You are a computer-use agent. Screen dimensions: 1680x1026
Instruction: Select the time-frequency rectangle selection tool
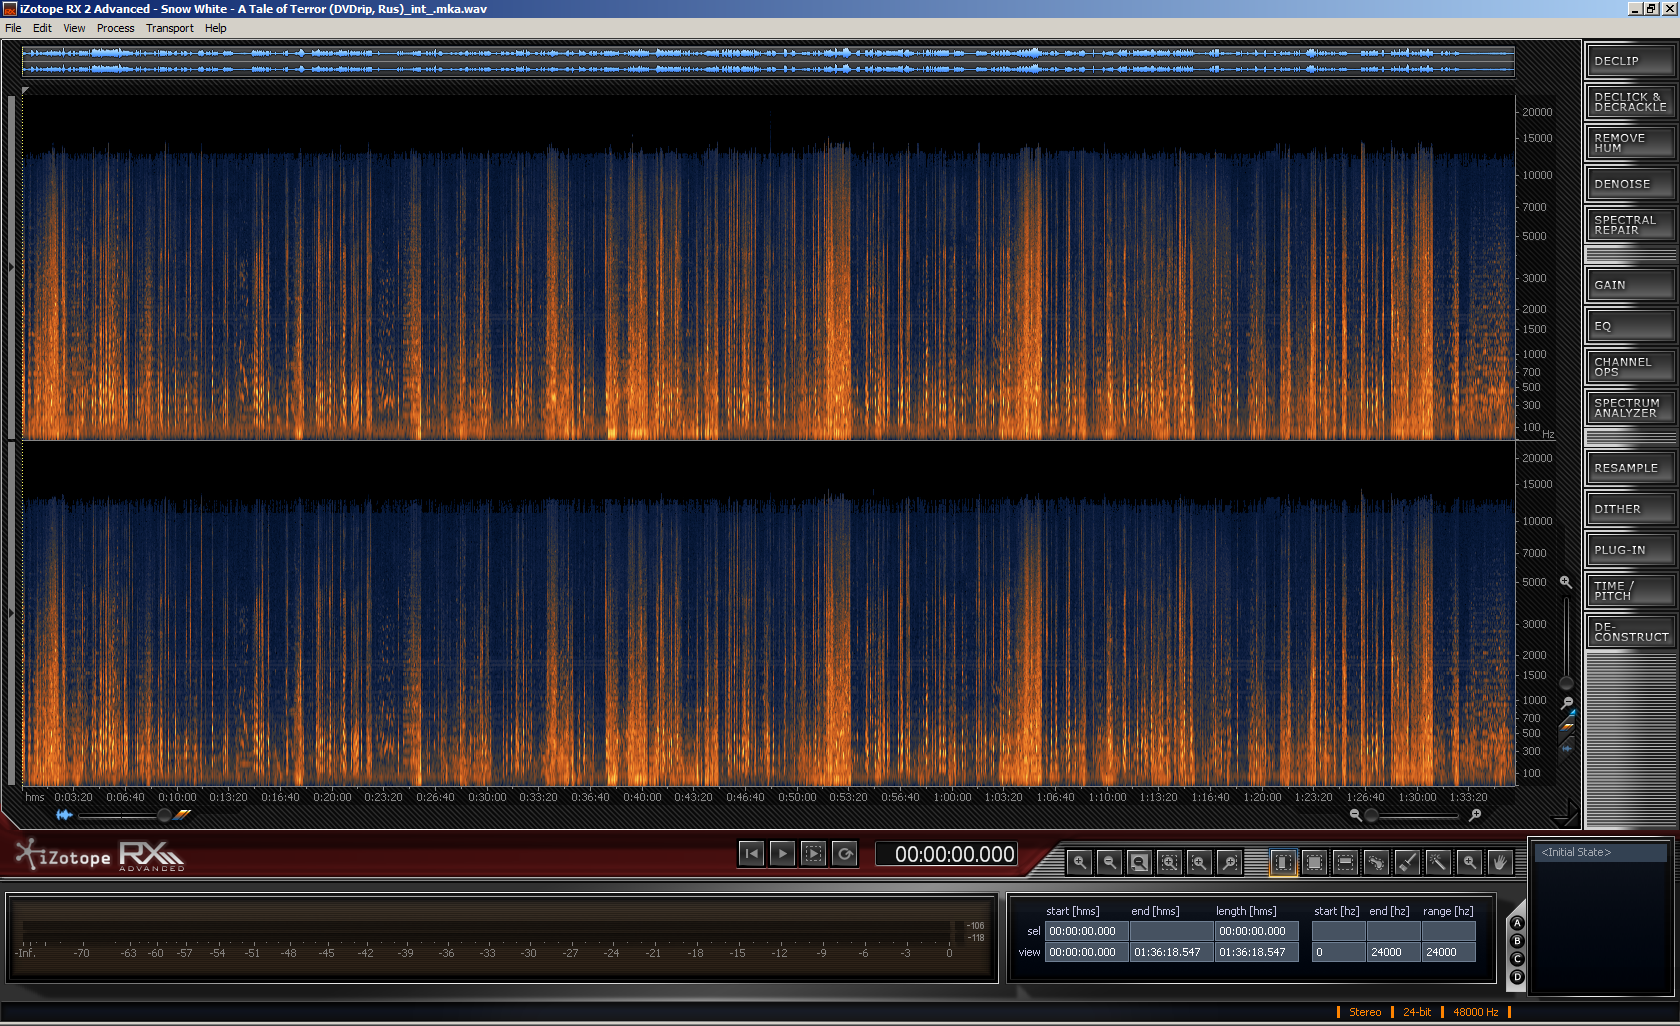click(x=1315, y=862)
